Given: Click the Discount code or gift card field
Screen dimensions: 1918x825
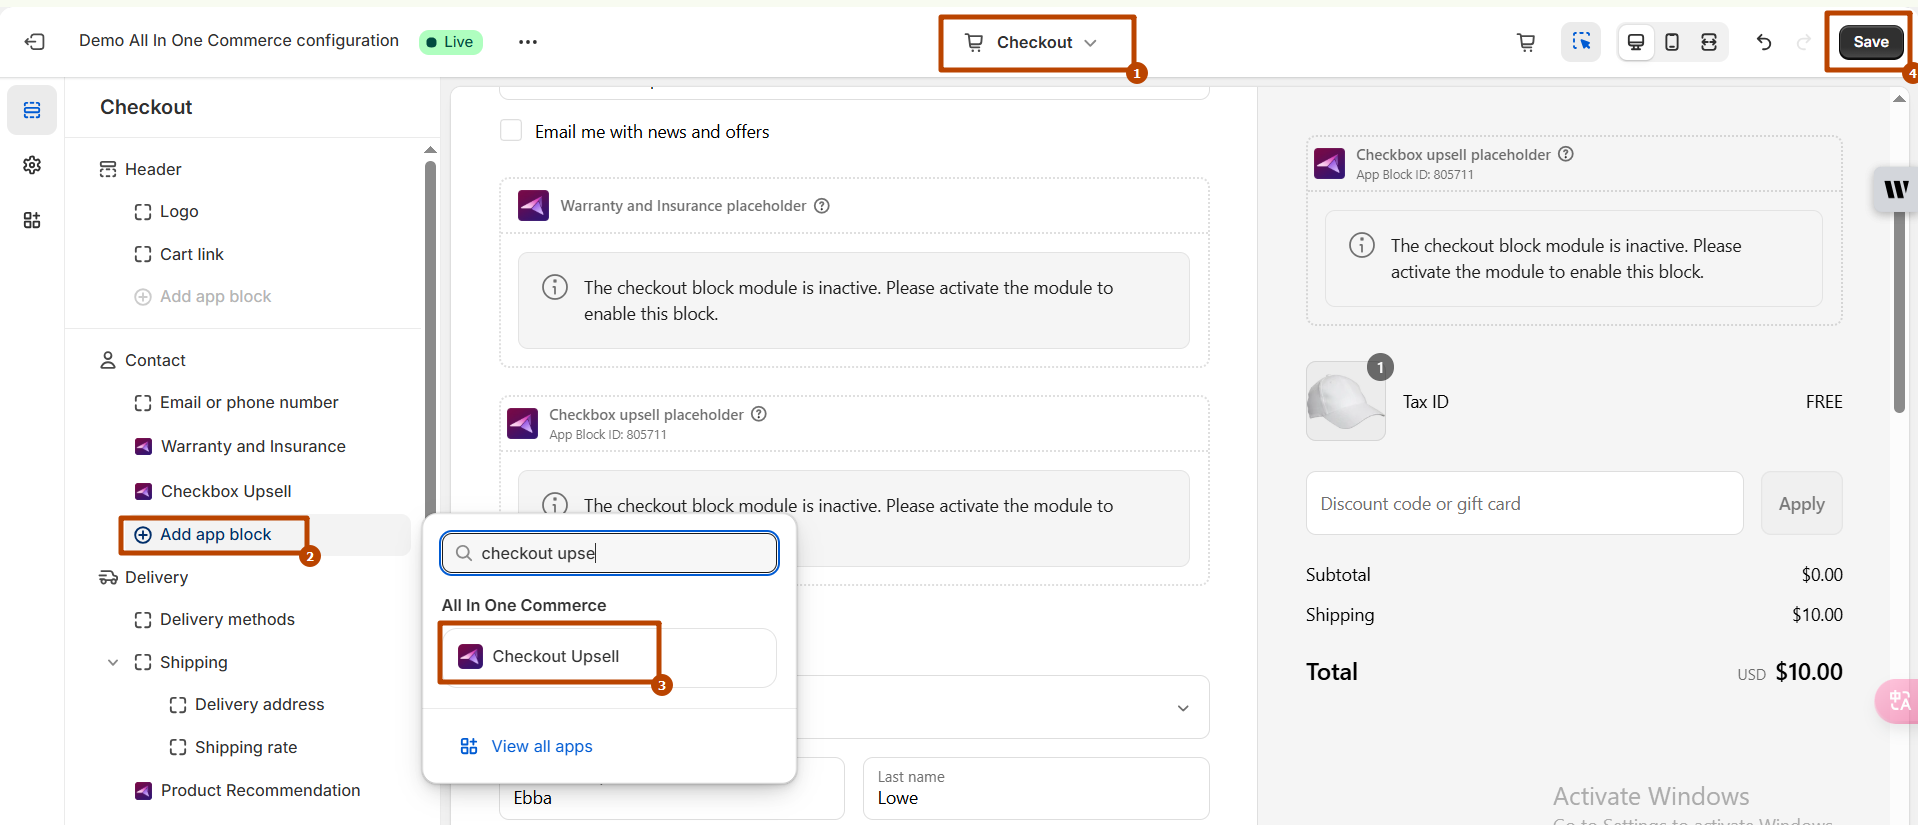Looking at the screenshot, I should pyautogui.click(x=1524, y=504).
